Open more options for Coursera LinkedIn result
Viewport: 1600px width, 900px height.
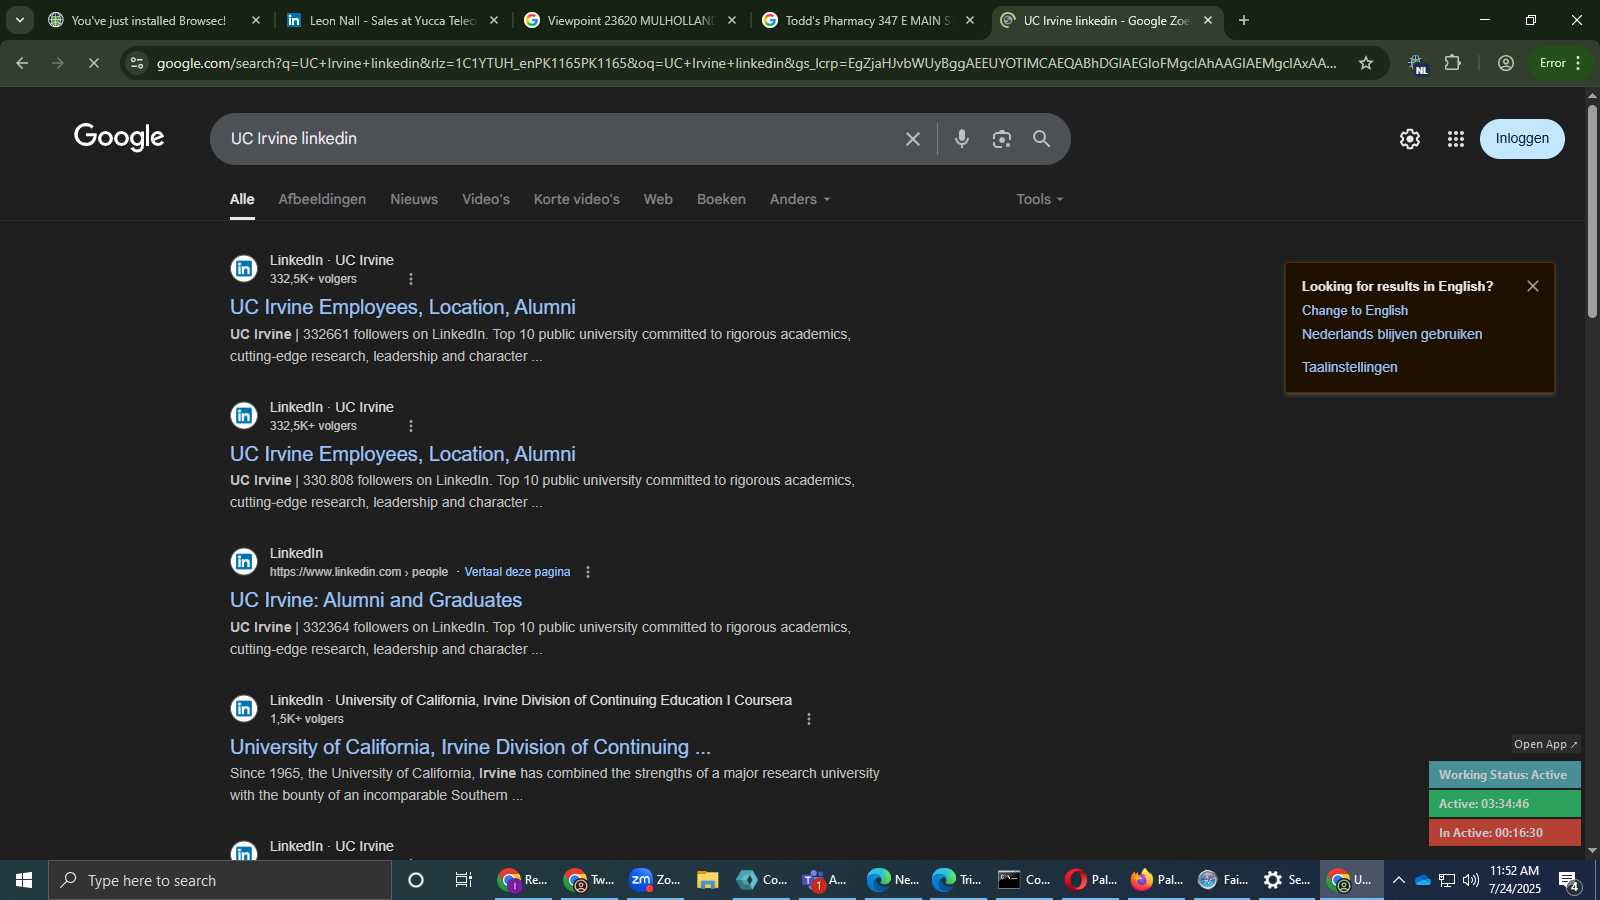click(809, 719)
